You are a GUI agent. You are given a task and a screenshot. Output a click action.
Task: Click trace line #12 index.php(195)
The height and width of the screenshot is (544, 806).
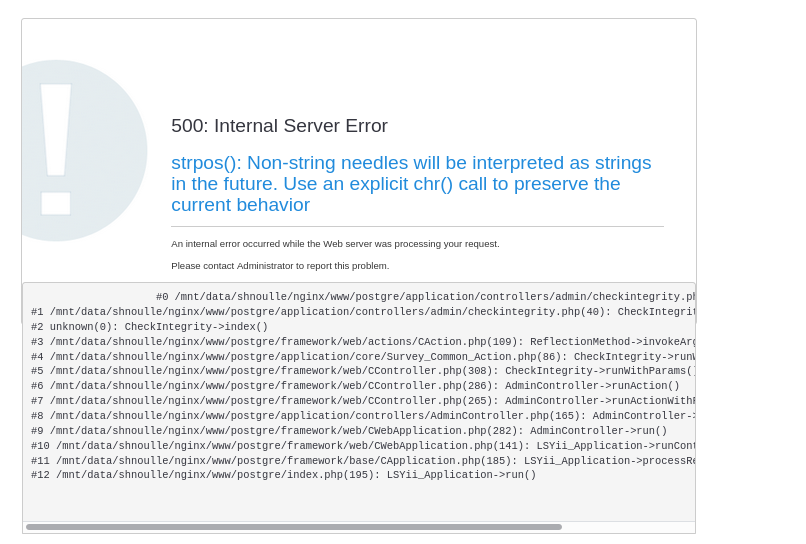tap(284, 475)
